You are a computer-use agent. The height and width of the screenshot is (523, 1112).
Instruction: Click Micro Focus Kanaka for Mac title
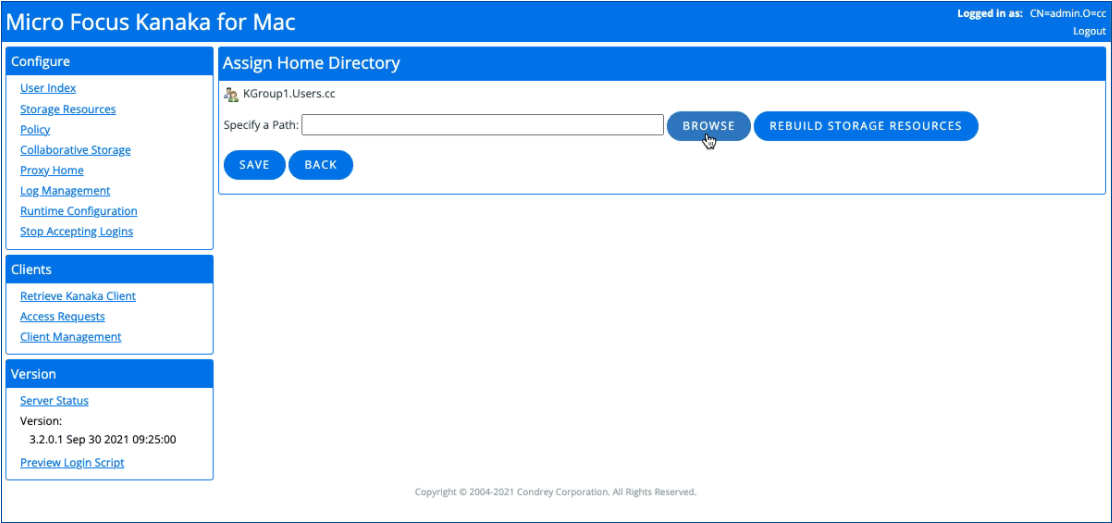[x=151, y=22]
